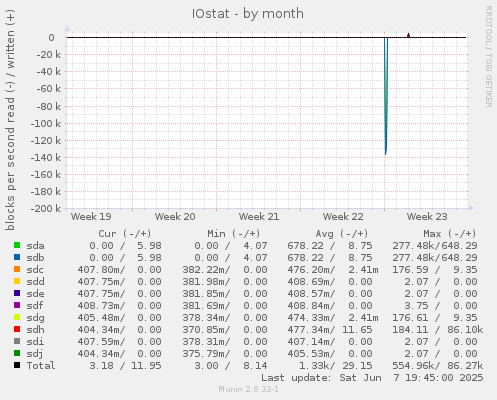Select the 'sdh' legend label
Screen dimensions: 497x400
(x=35, y=330)
